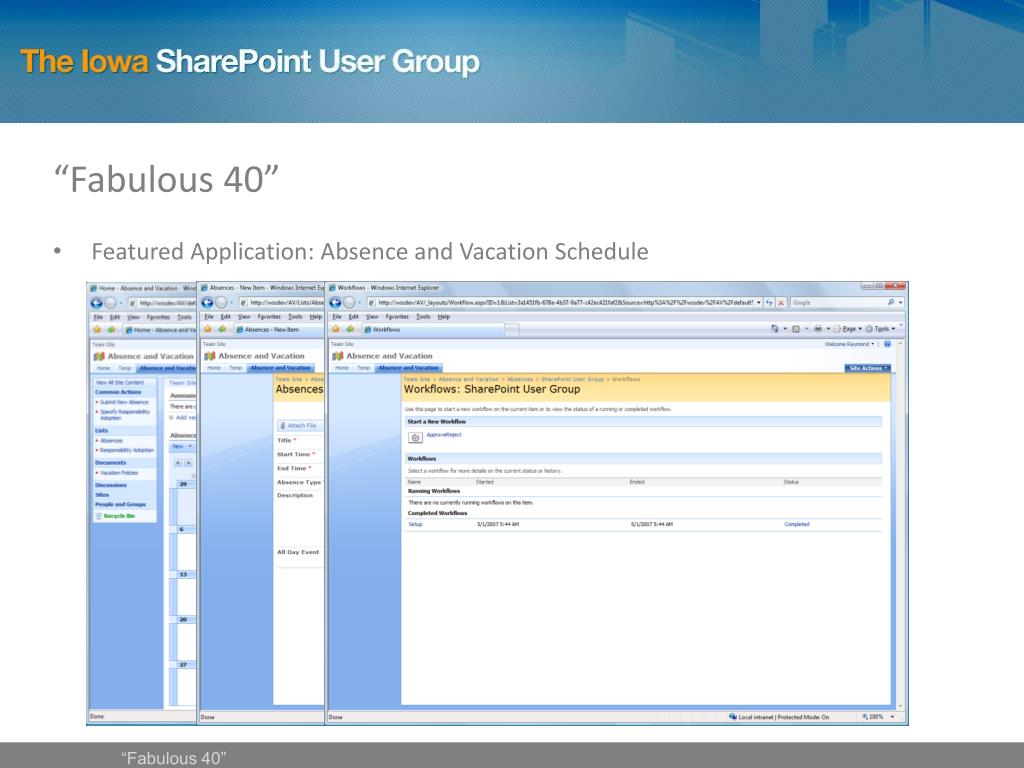Open zoom dropdown arrow in status bar
Image resolution: width=1024 pixels, height=768 pixels.
click(x=893, y=717)
